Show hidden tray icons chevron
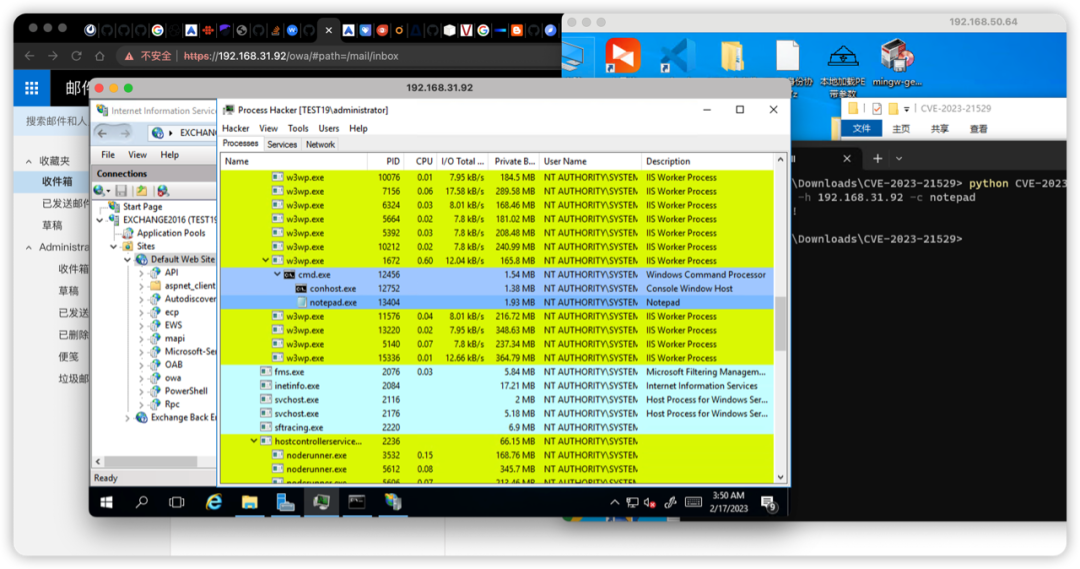Viewport: 1080px width, 569px height. [x=614, y=503]
